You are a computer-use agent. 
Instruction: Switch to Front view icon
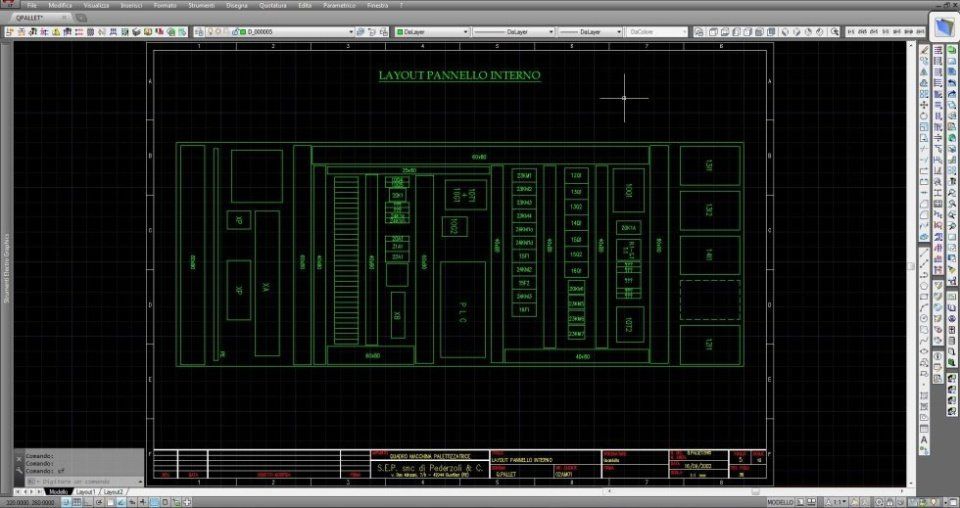(x=759, y=32)
